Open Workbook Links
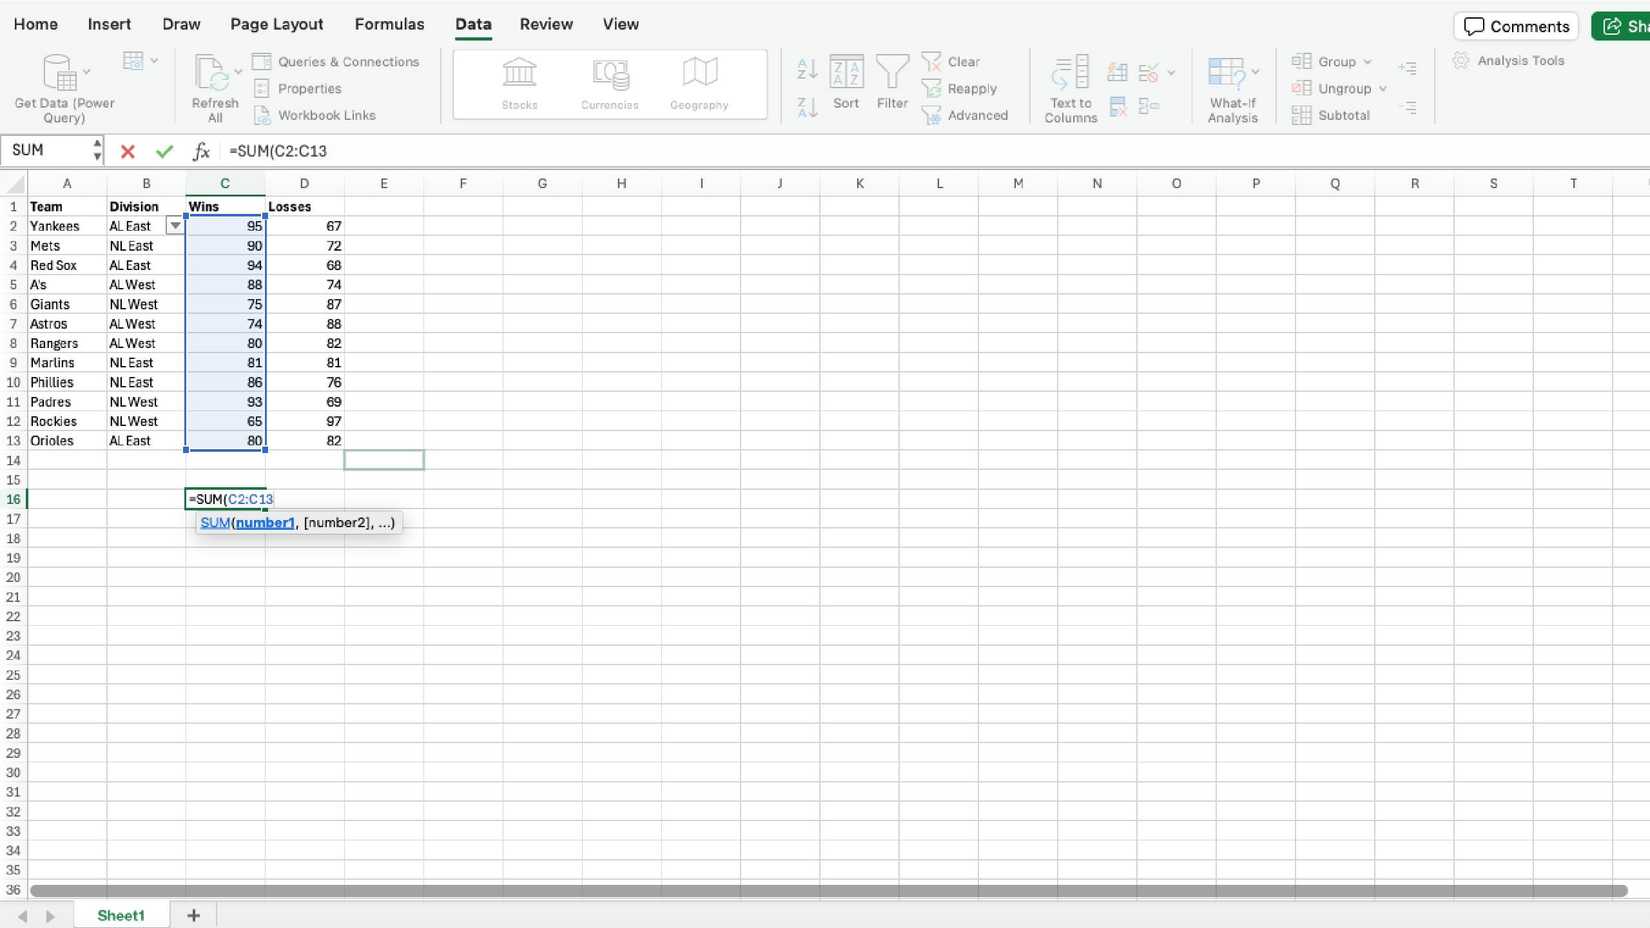 click(315, 115)
